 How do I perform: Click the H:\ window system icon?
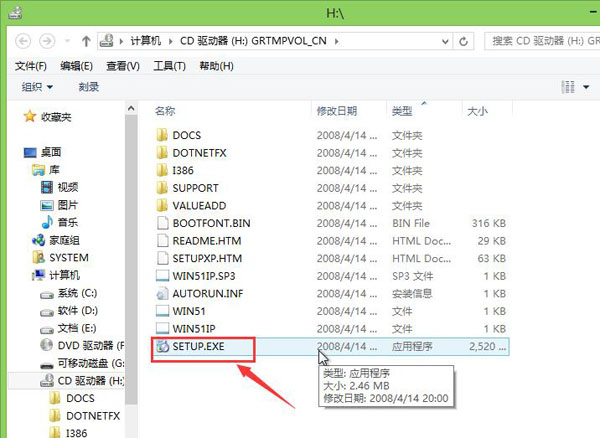(x=15, y=13)
